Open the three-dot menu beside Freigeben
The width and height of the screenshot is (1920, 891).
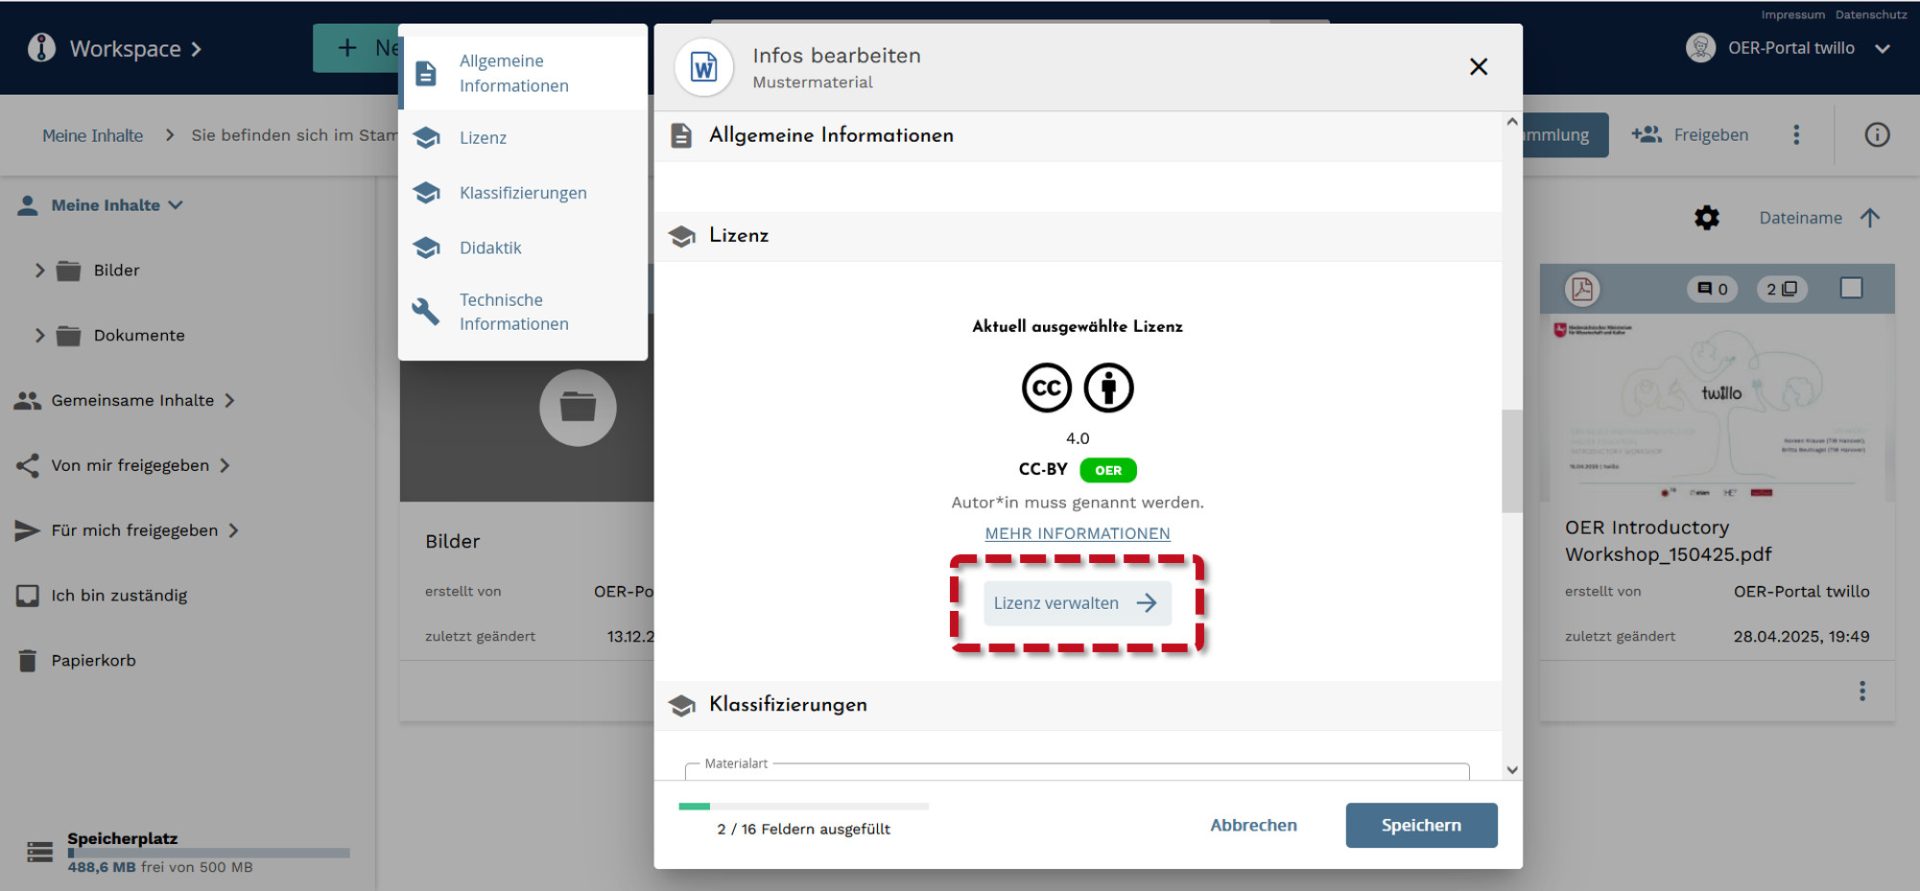(1796, 135)
